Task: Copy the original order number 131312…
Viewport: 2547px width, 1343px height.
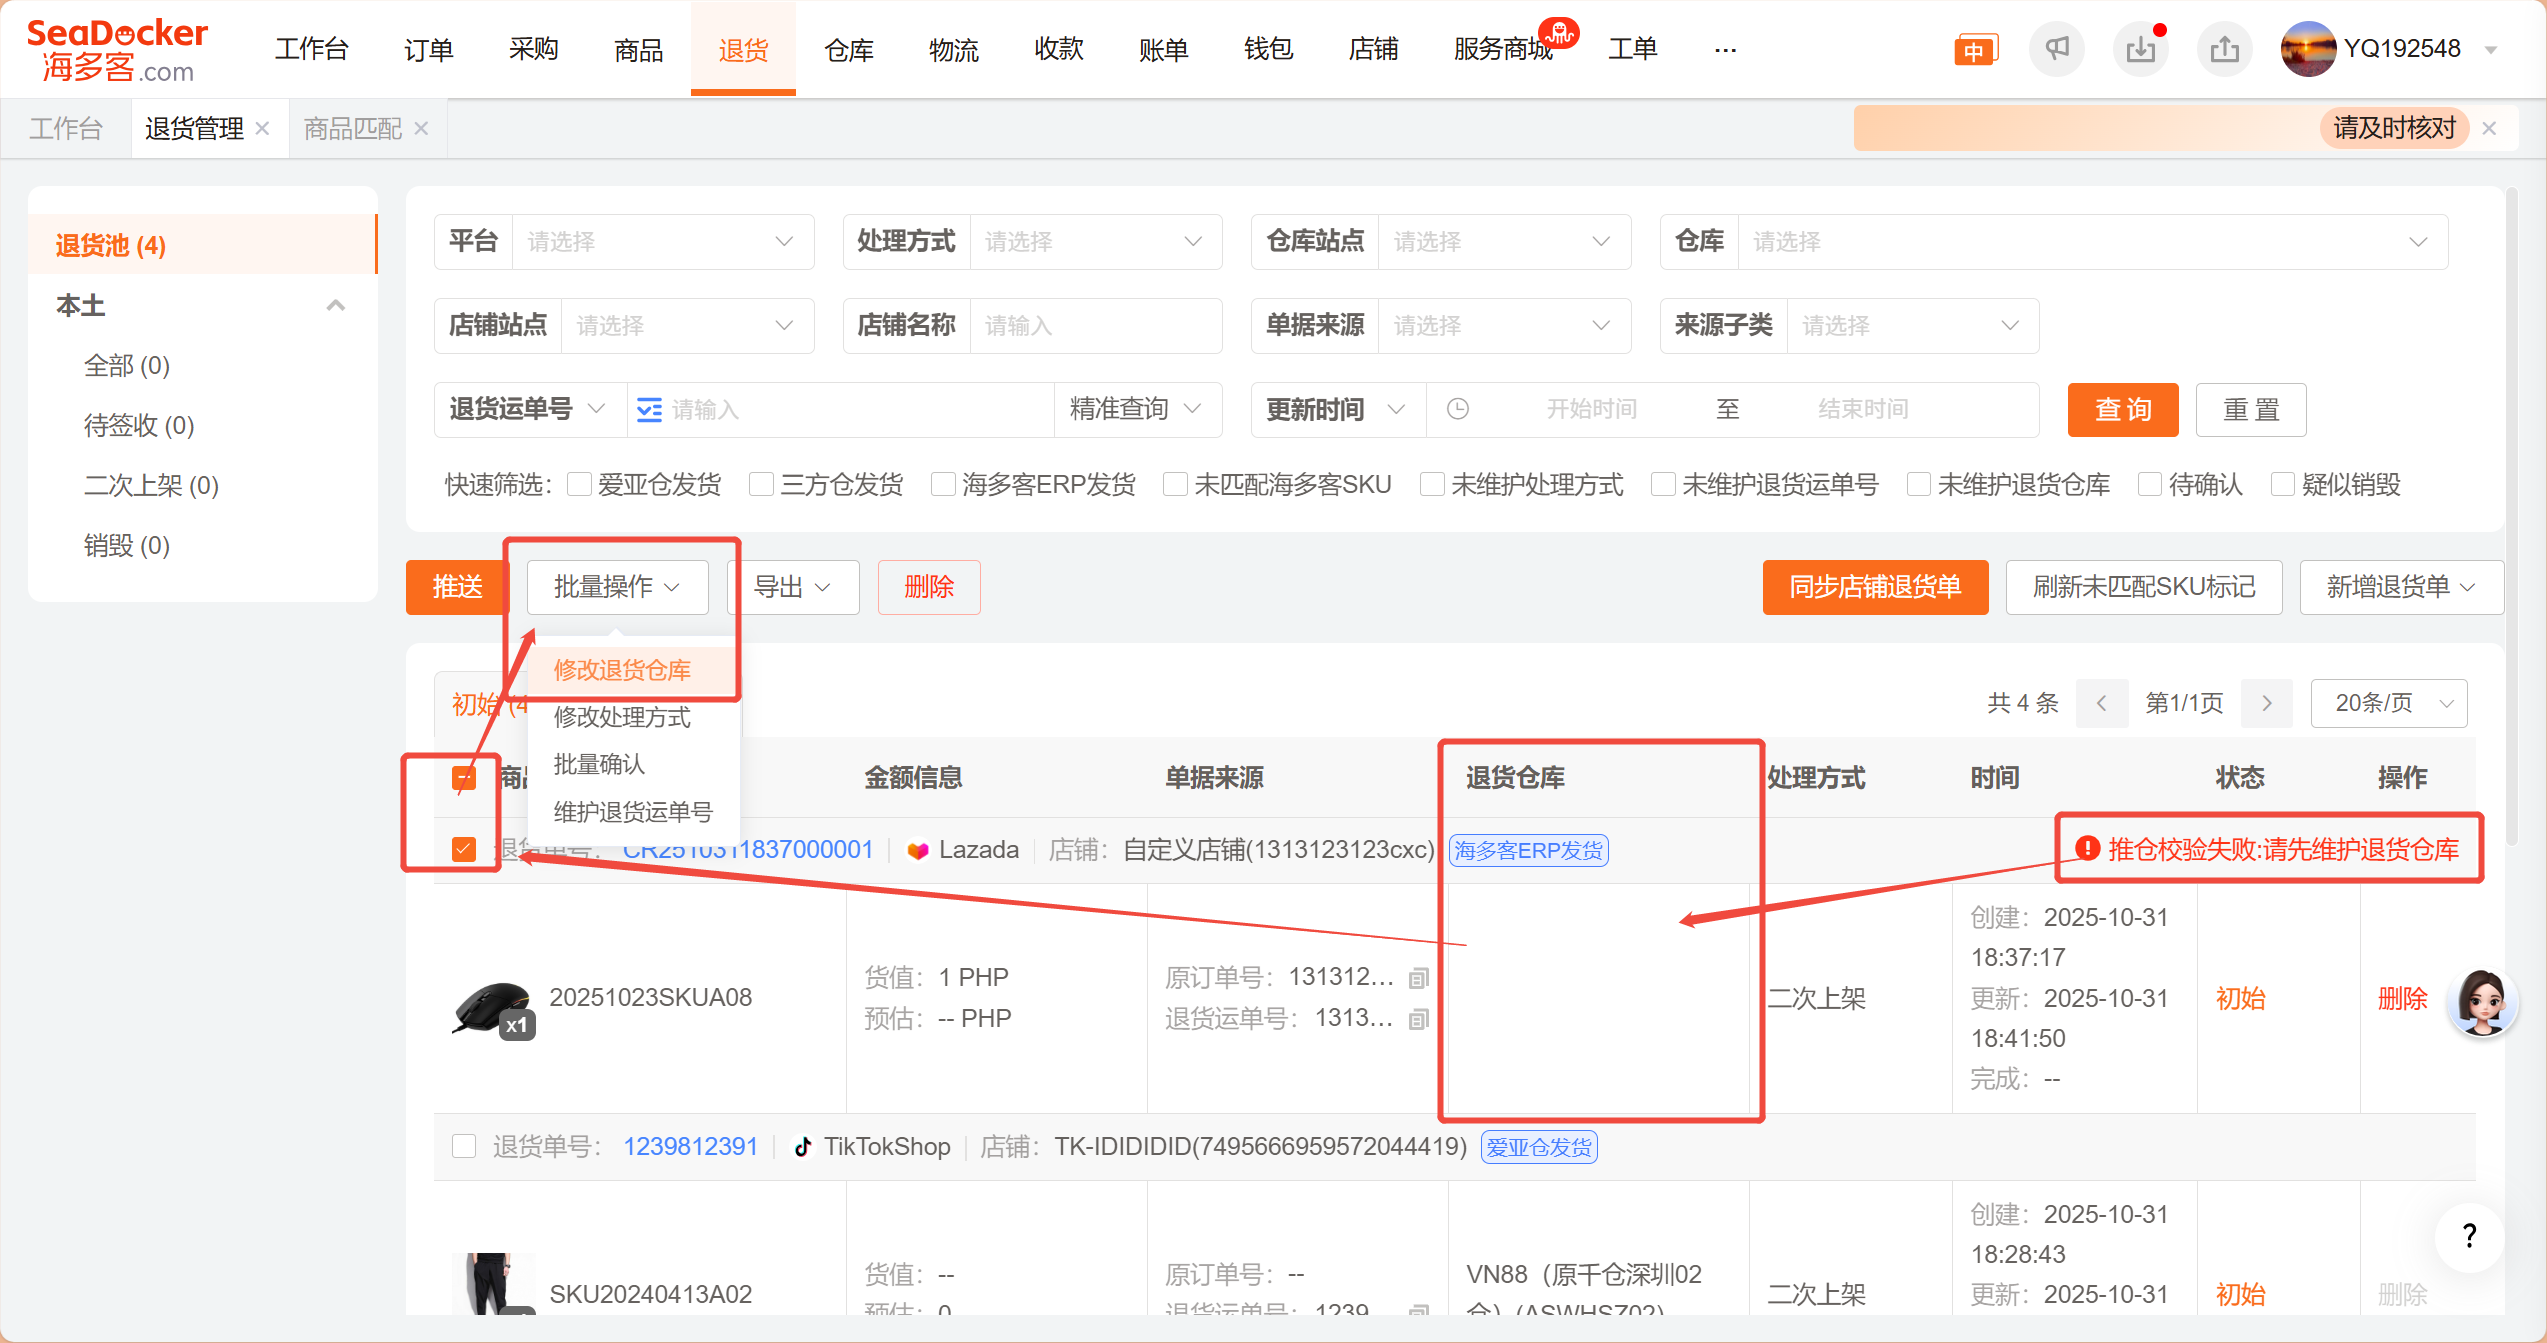Action: [1418, 978]
